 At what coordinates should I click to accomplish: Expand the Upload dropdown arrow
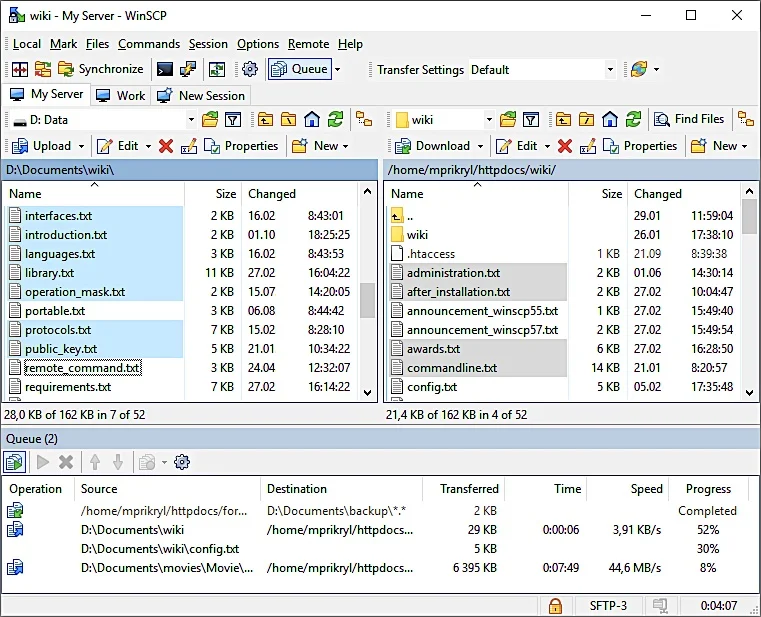point(82,146)
